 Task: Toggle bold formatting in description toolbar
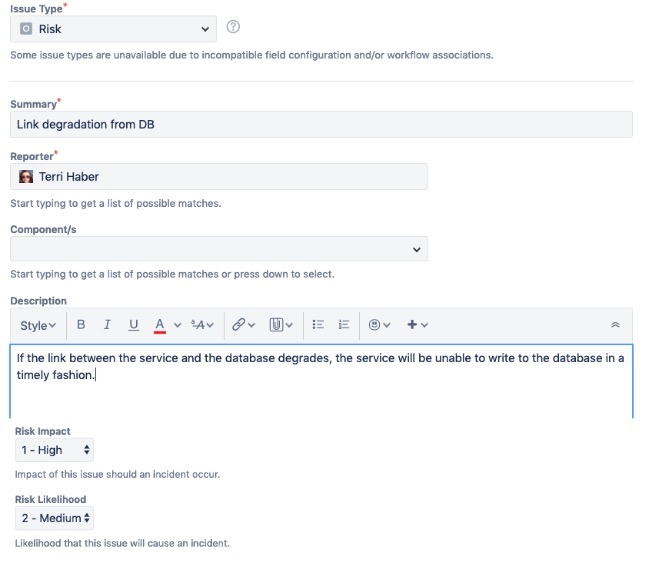pos(81,325)
